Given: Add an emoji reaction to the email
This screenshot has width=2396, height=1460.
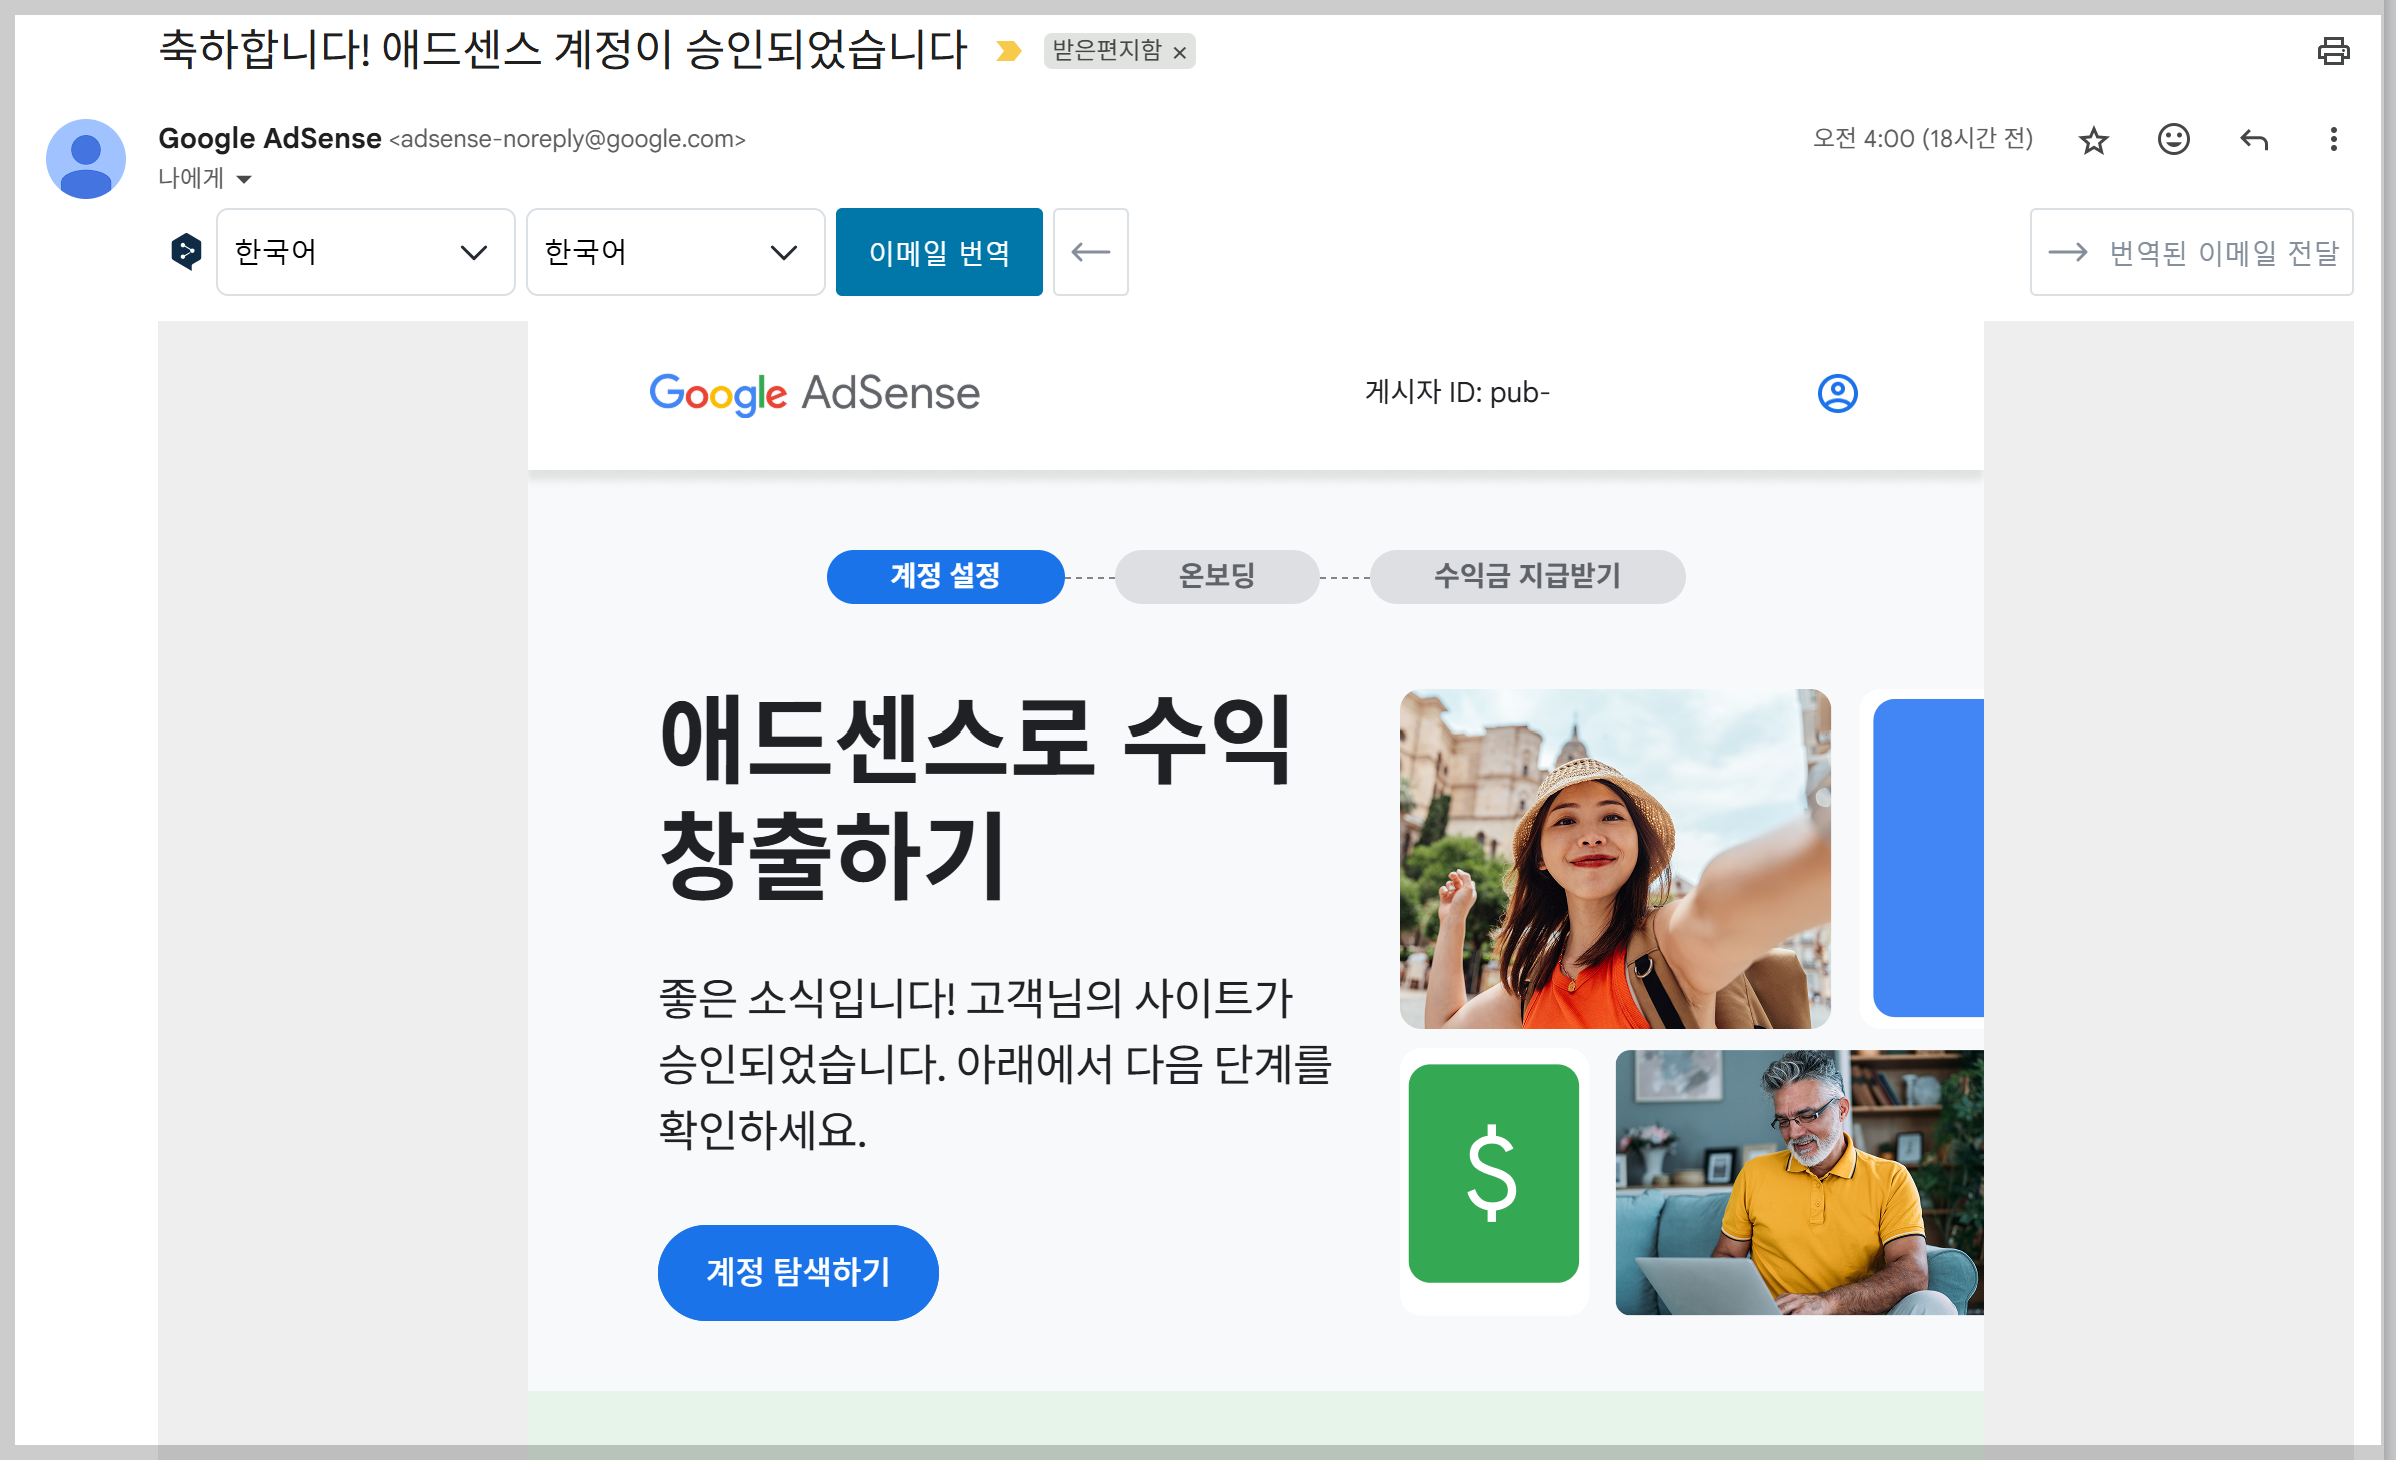Looking at the screenshot, I should pos(2172,140).
